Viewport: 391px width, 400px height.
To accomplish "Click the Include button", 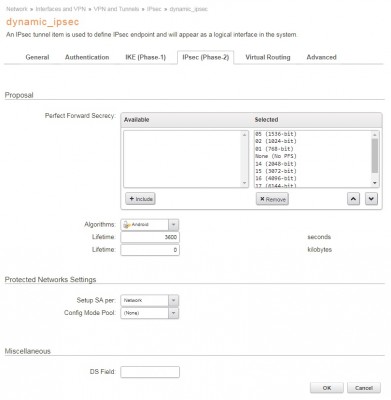I will [140, 199].
